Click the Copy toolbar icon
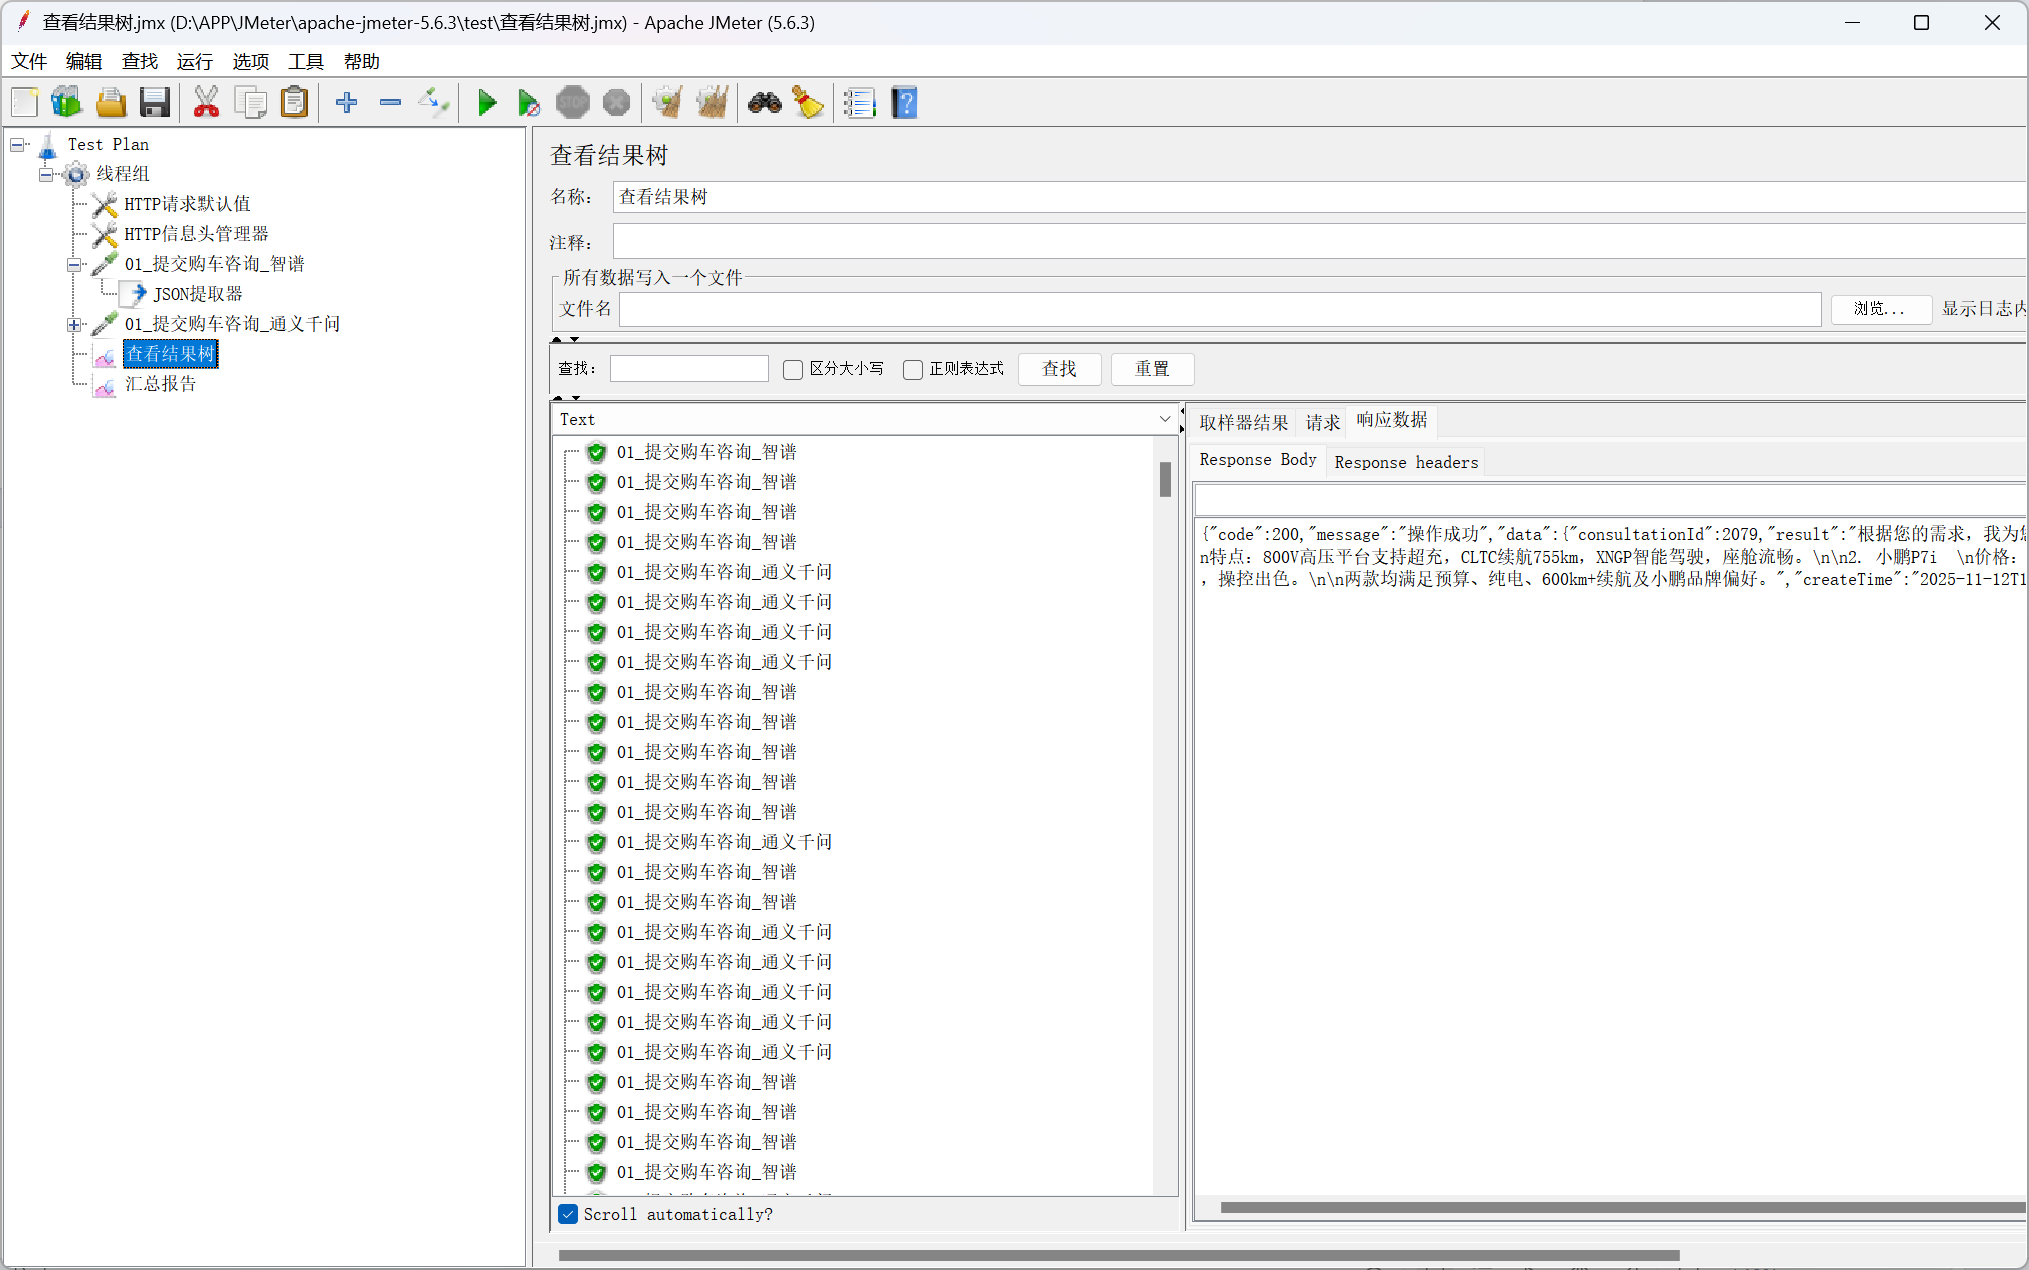The height and width of the screenshot is (1270, 2029). [250, 102]
